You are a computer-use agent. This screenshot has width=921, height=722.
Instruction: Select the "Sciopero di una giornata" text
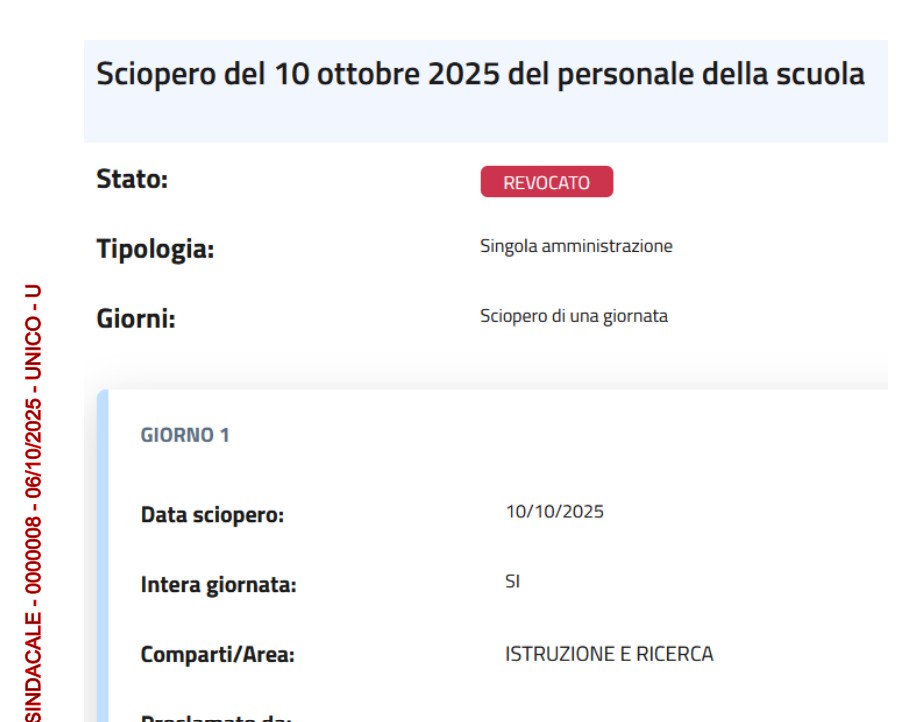coord(574,317)
